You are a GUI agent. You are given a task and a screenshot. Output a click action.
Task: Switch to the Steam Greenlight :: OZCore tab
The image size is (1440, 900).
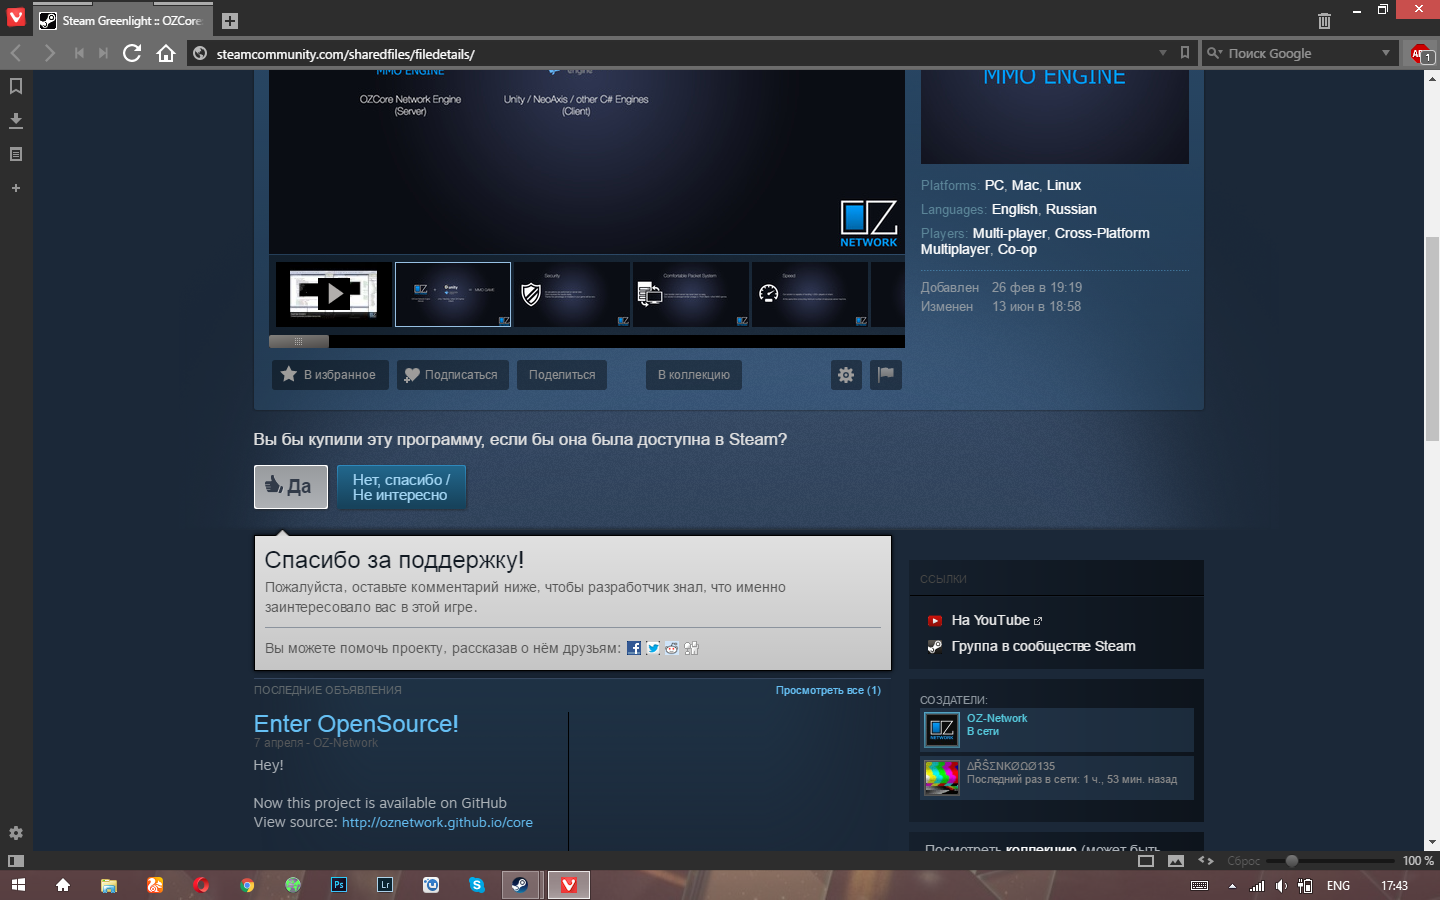pyautogui.click(x=123, y=20)
